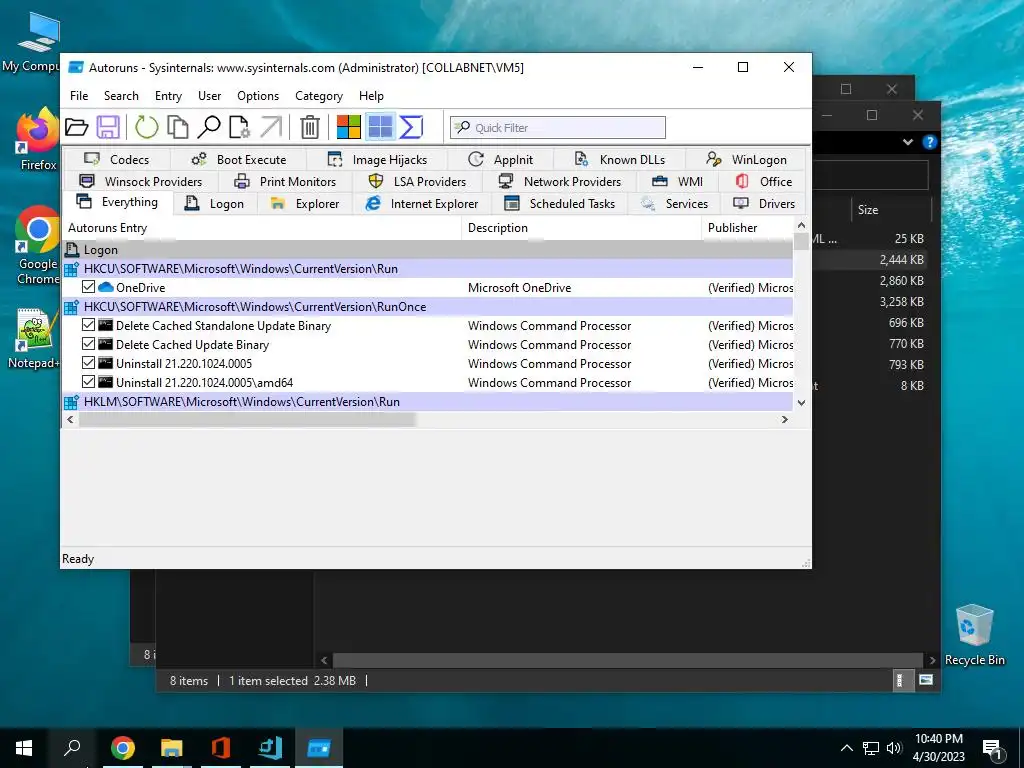The height and width of the screenshot is (768, 1024).
Task: Open the Entry menu
Action: pyautogui.click(x=168, y=96)
